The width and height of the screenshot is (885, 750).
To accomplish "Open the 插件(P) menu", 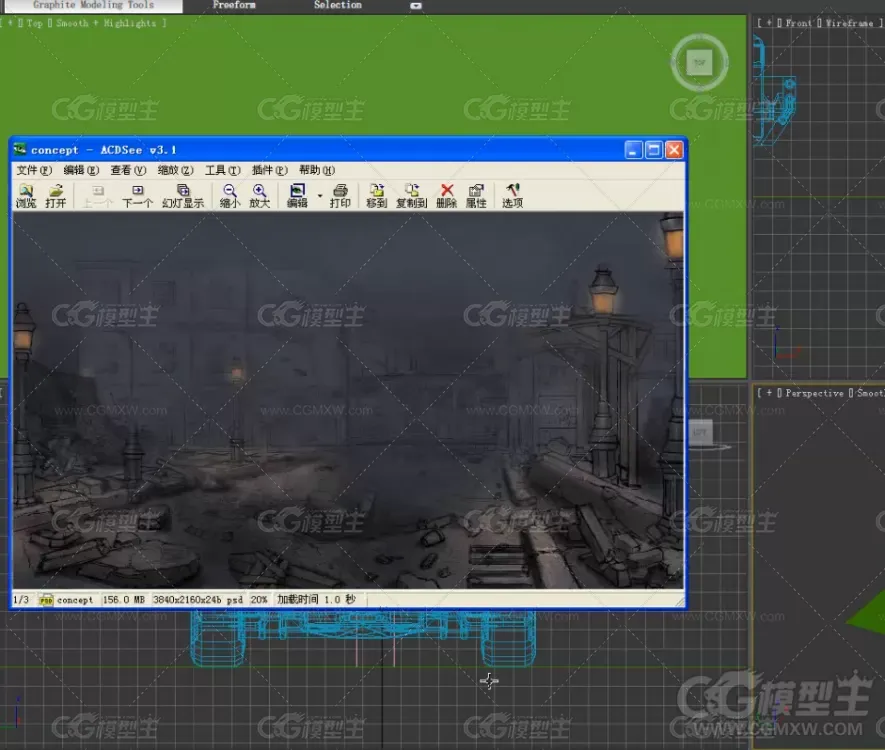I will [270, 170].
